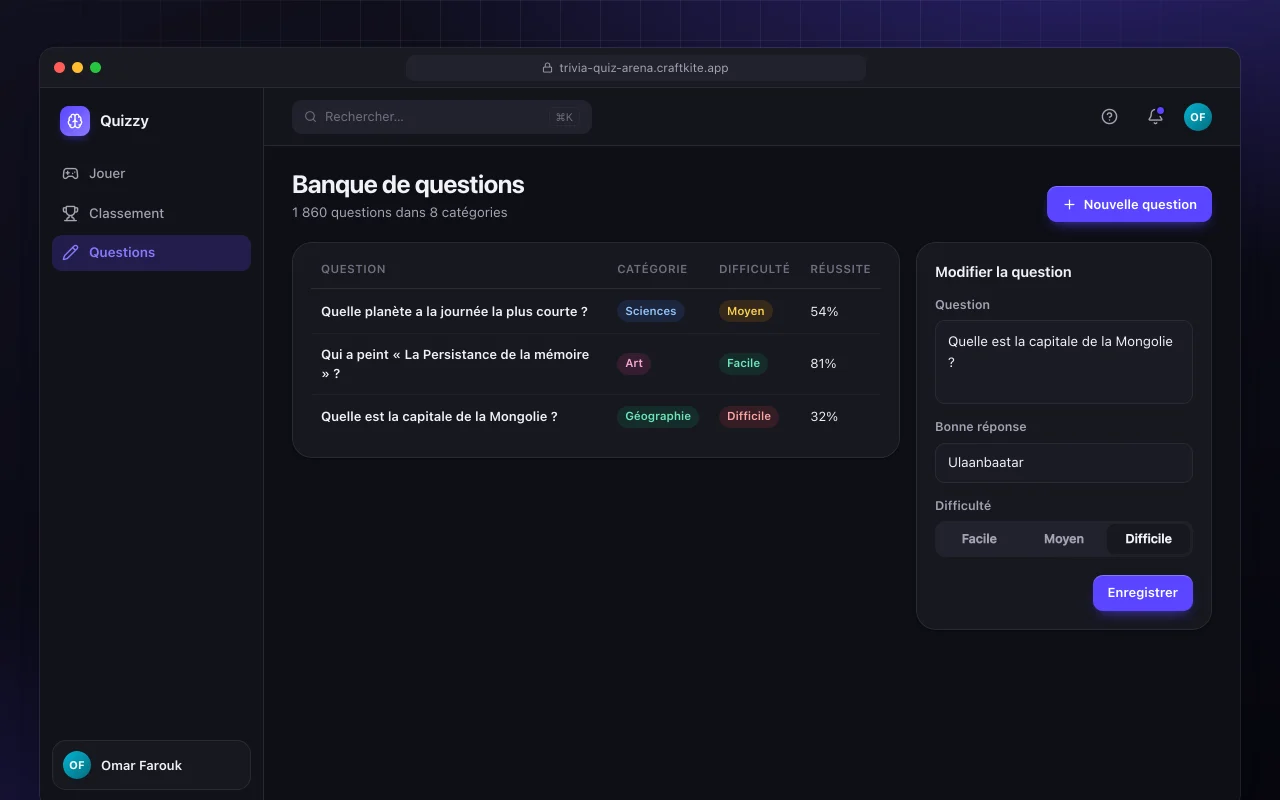Open the Classement page

click(151, 213)
